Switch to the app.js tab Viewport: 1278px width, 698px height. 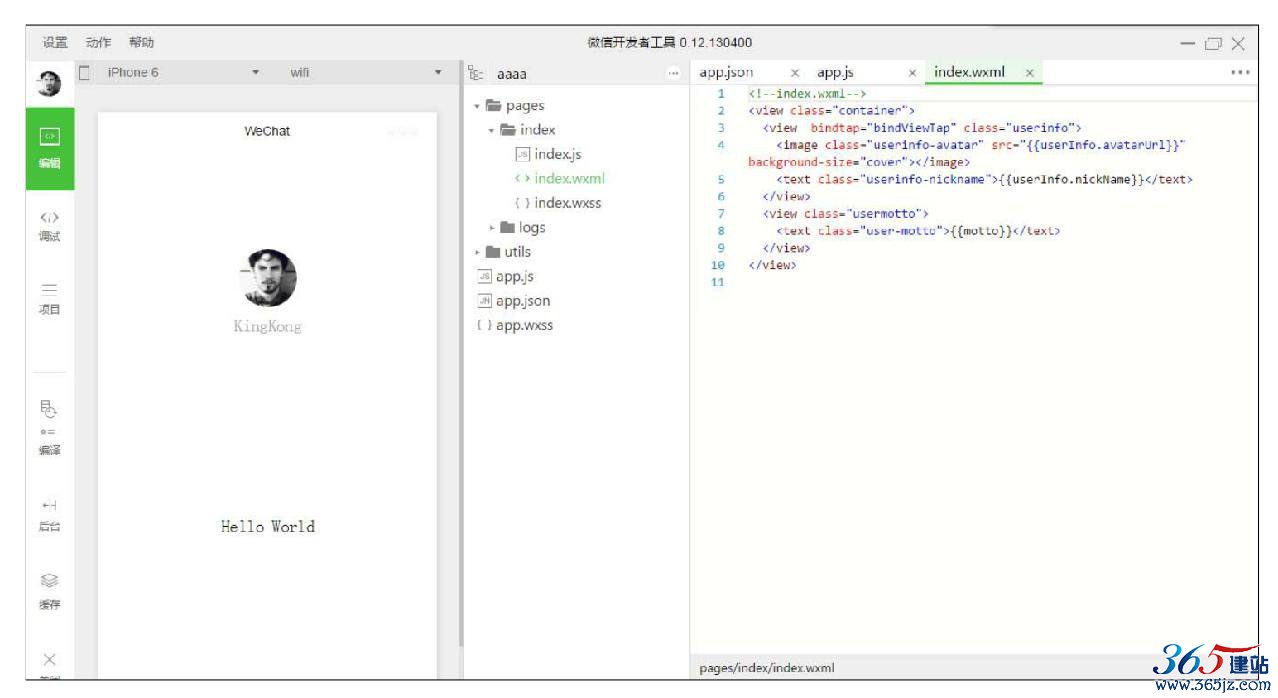coord(835,73)
